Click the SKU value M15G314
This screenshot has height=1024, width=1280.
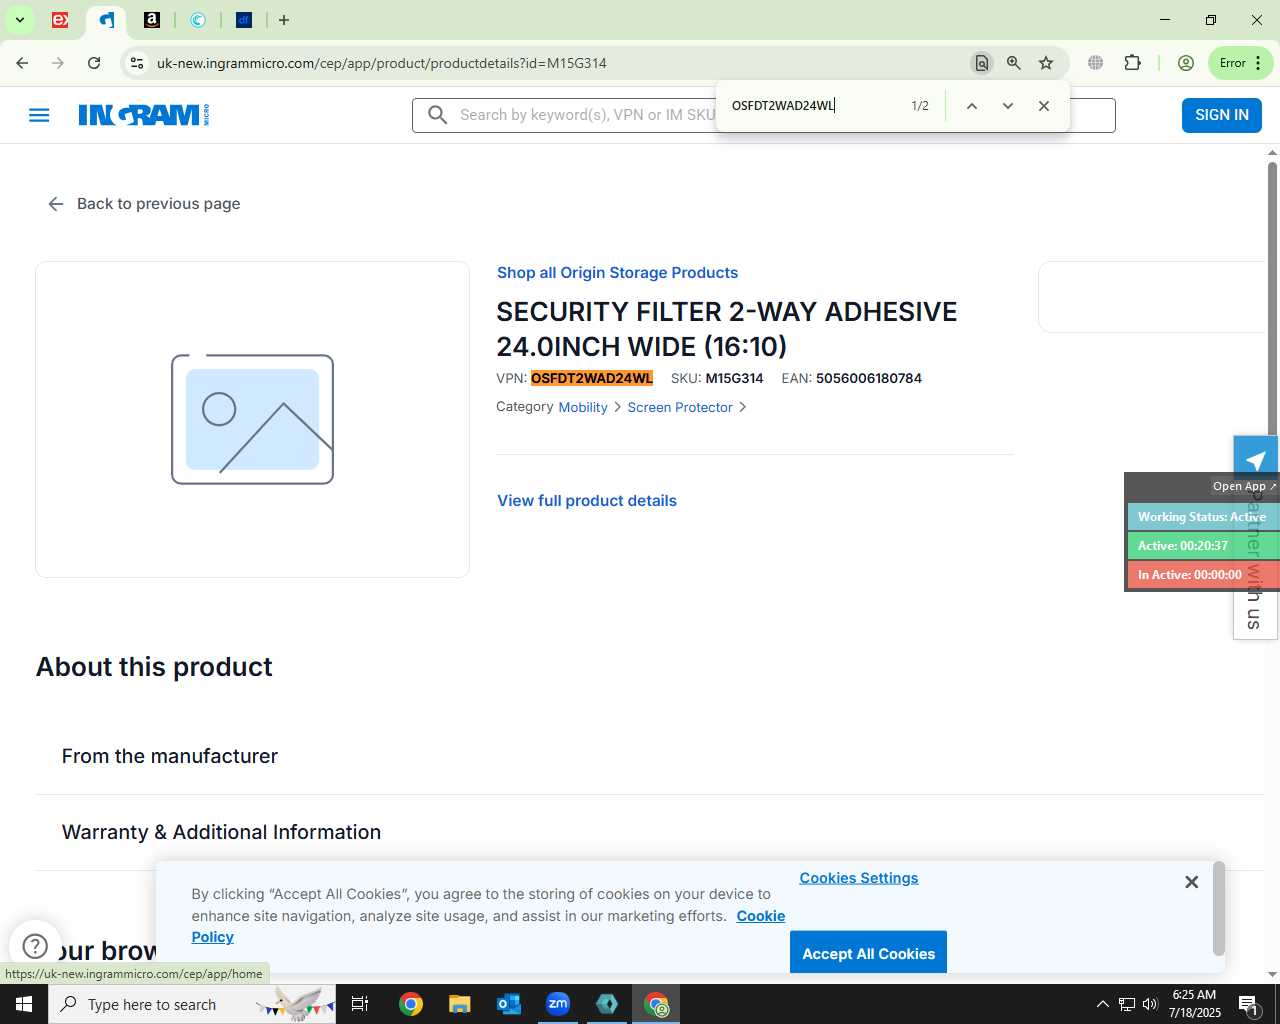pos(734,378)
